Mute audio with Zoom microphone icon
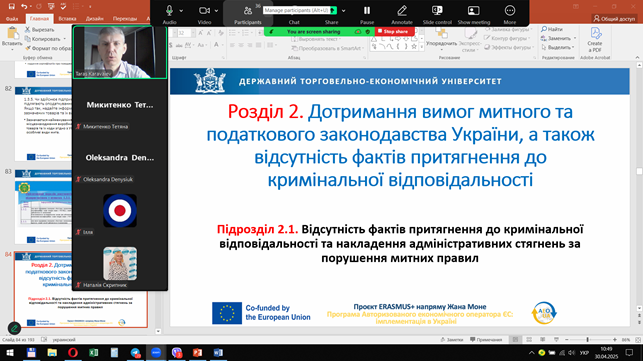Viewport: 643px width, 361px height. coord(169,11)
